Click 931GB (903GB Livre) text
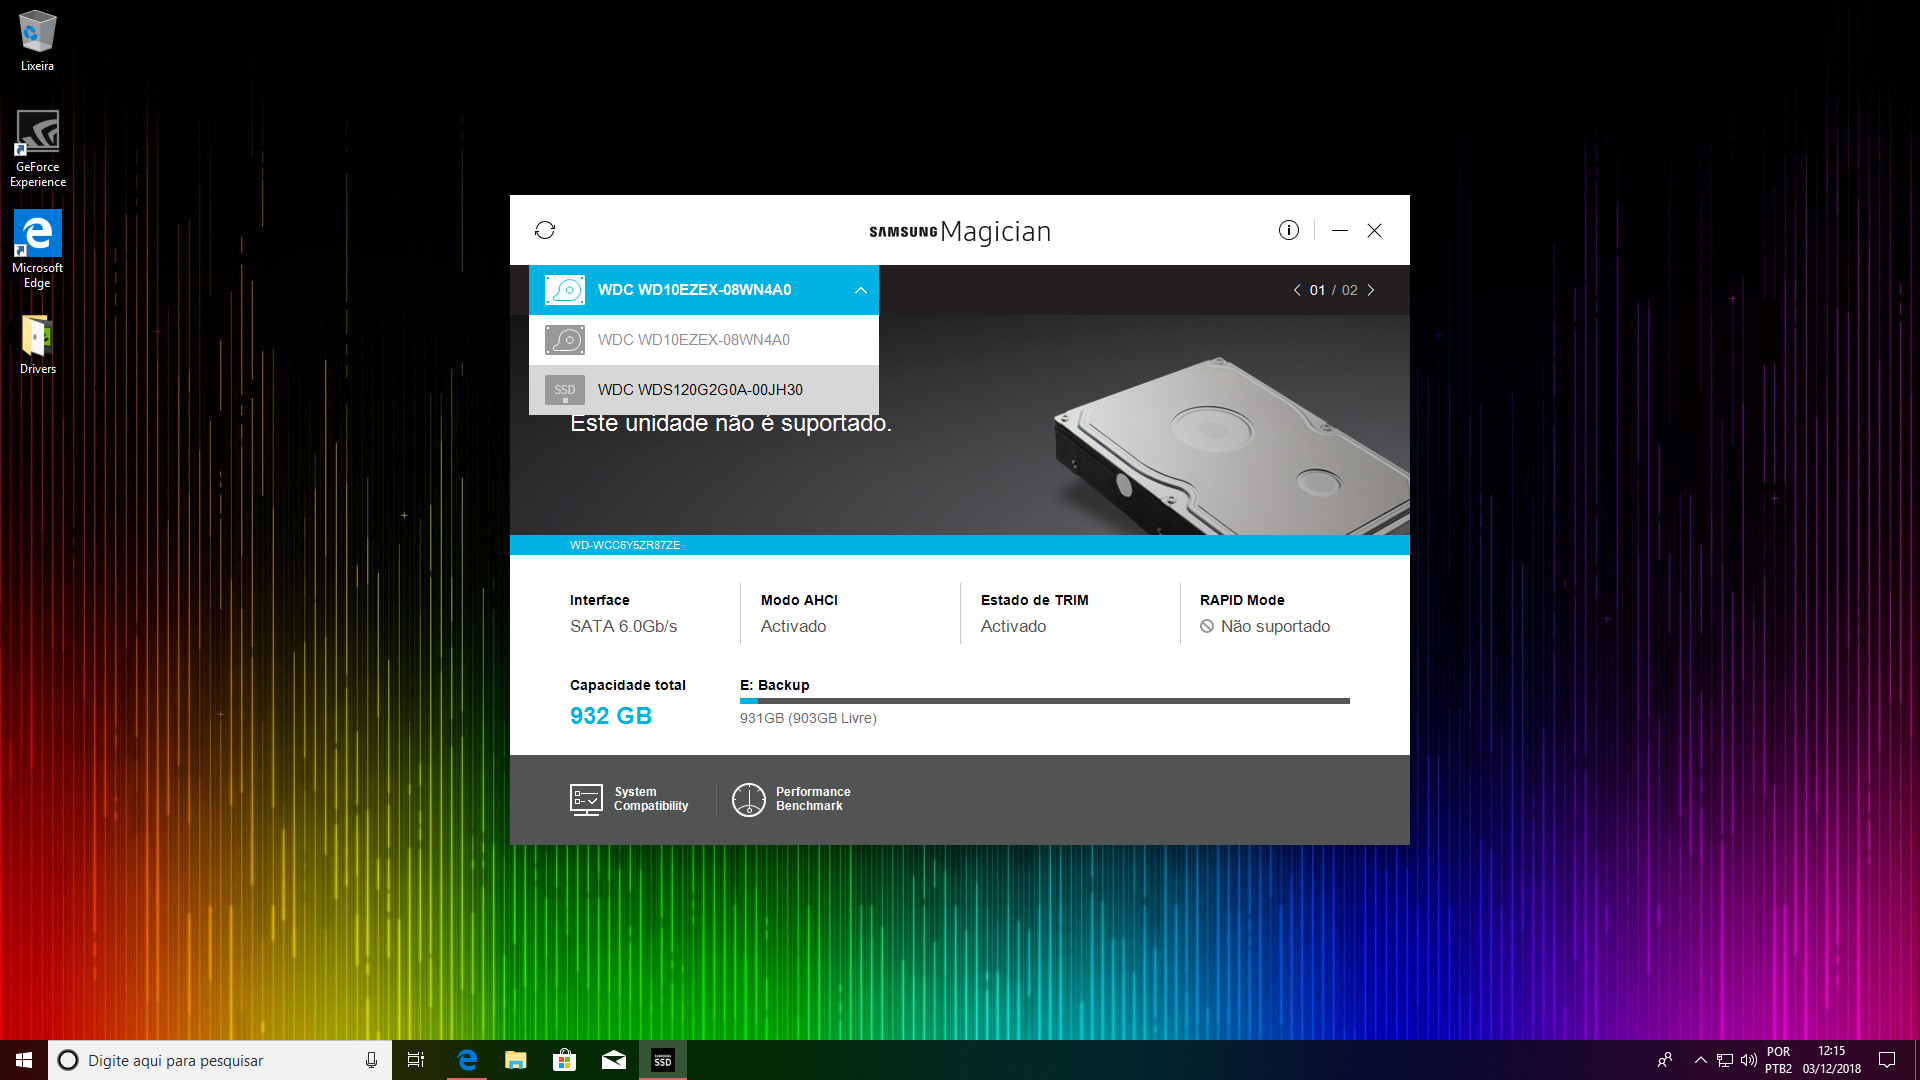 [x=808, y=718]
